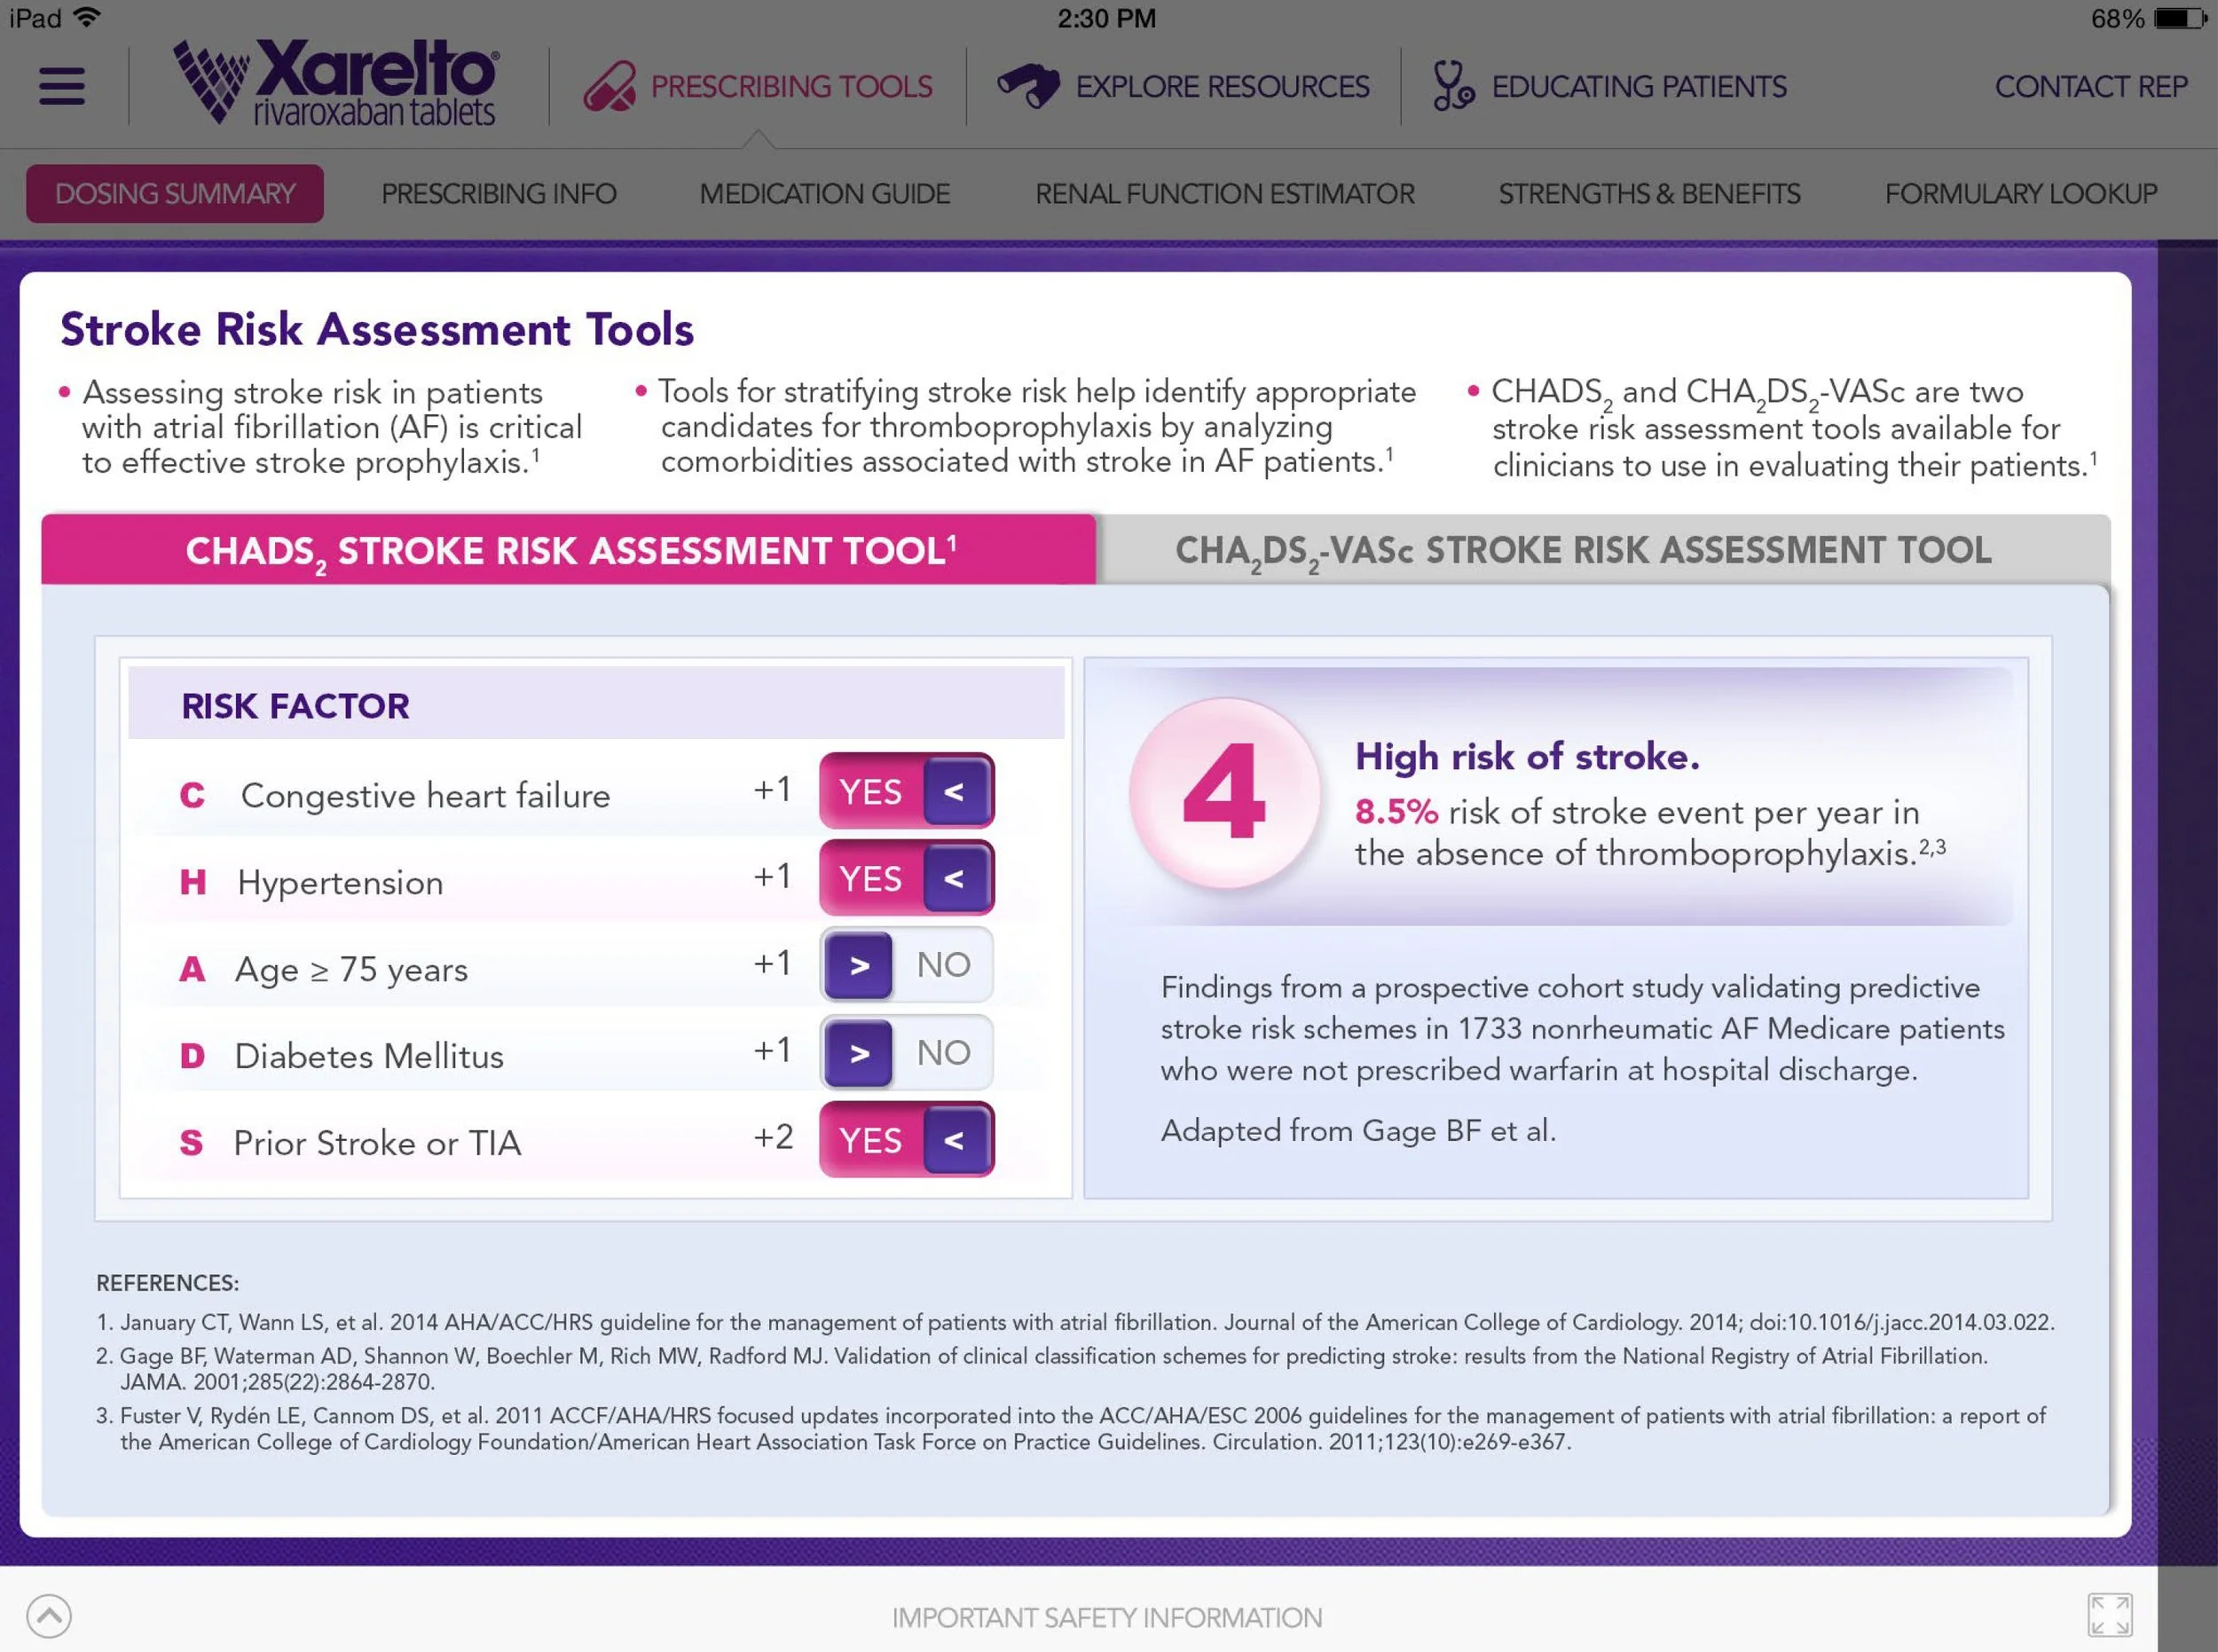This screenshot has height=1652, width=2218.
Task: Select the Dosing Summary button
Action: point(175,194)
